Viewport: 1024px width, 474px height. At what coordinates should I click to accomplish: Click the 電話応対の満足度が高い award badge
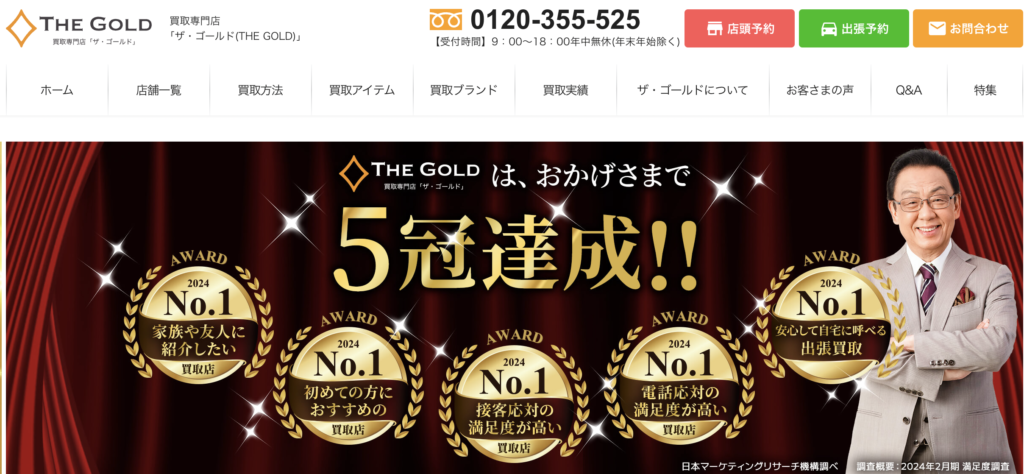pos(678,375)
